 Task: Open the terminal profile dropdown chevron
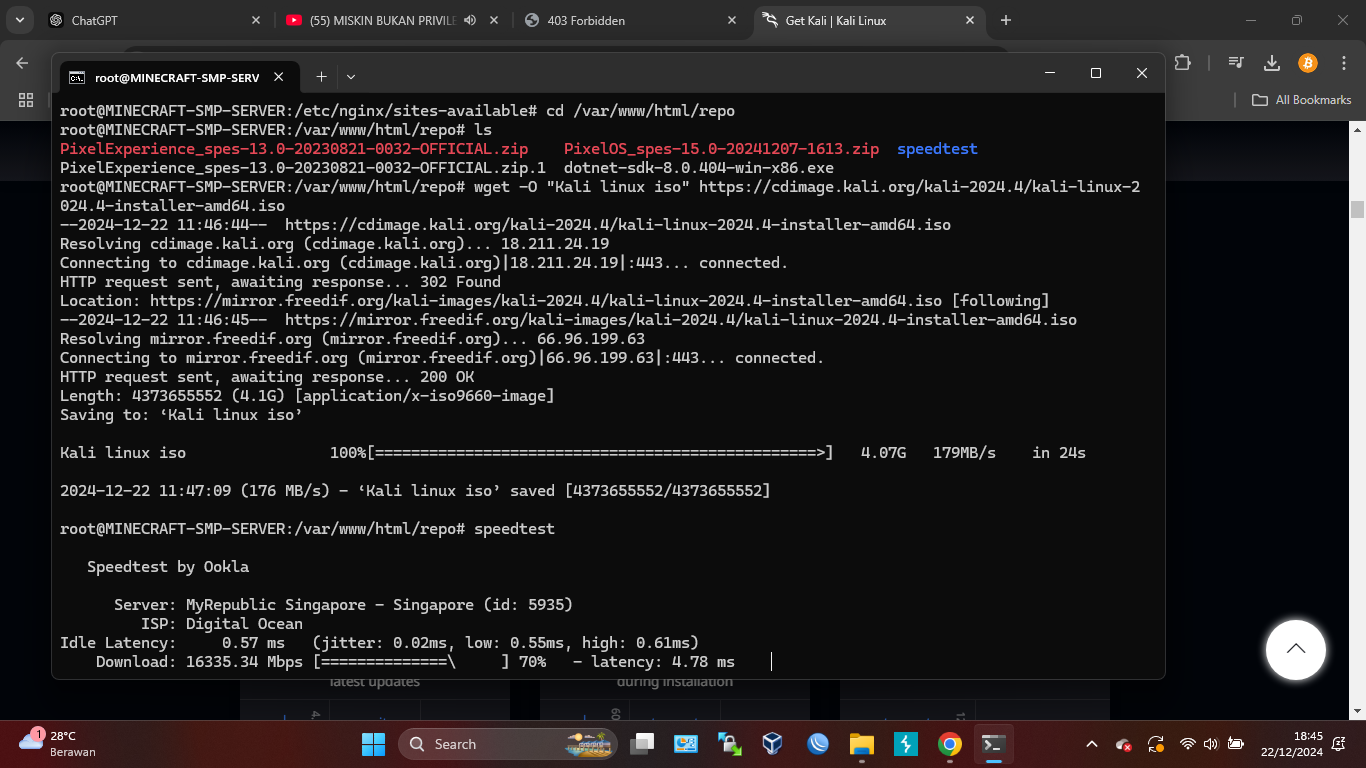pos(350,76)
